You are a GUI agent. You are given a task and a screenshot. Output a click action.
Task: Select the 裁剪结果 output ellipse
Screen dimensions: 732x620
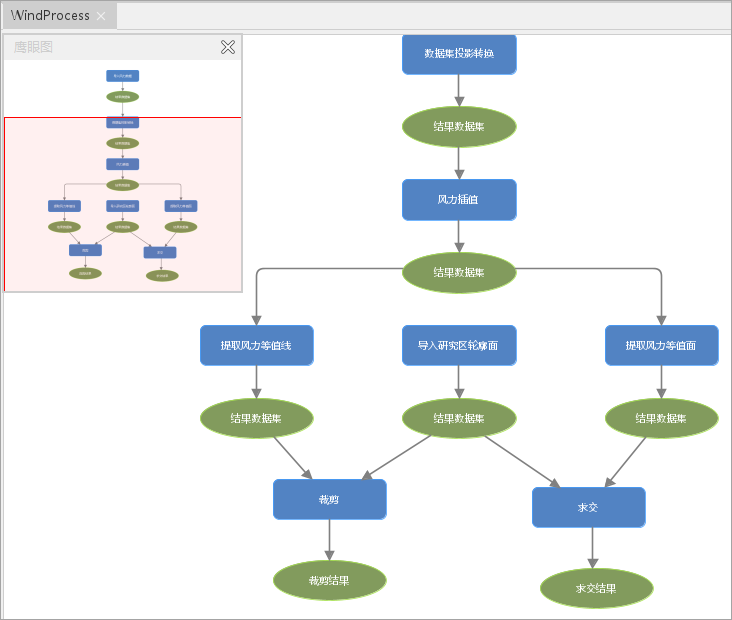tap(329, 580)
